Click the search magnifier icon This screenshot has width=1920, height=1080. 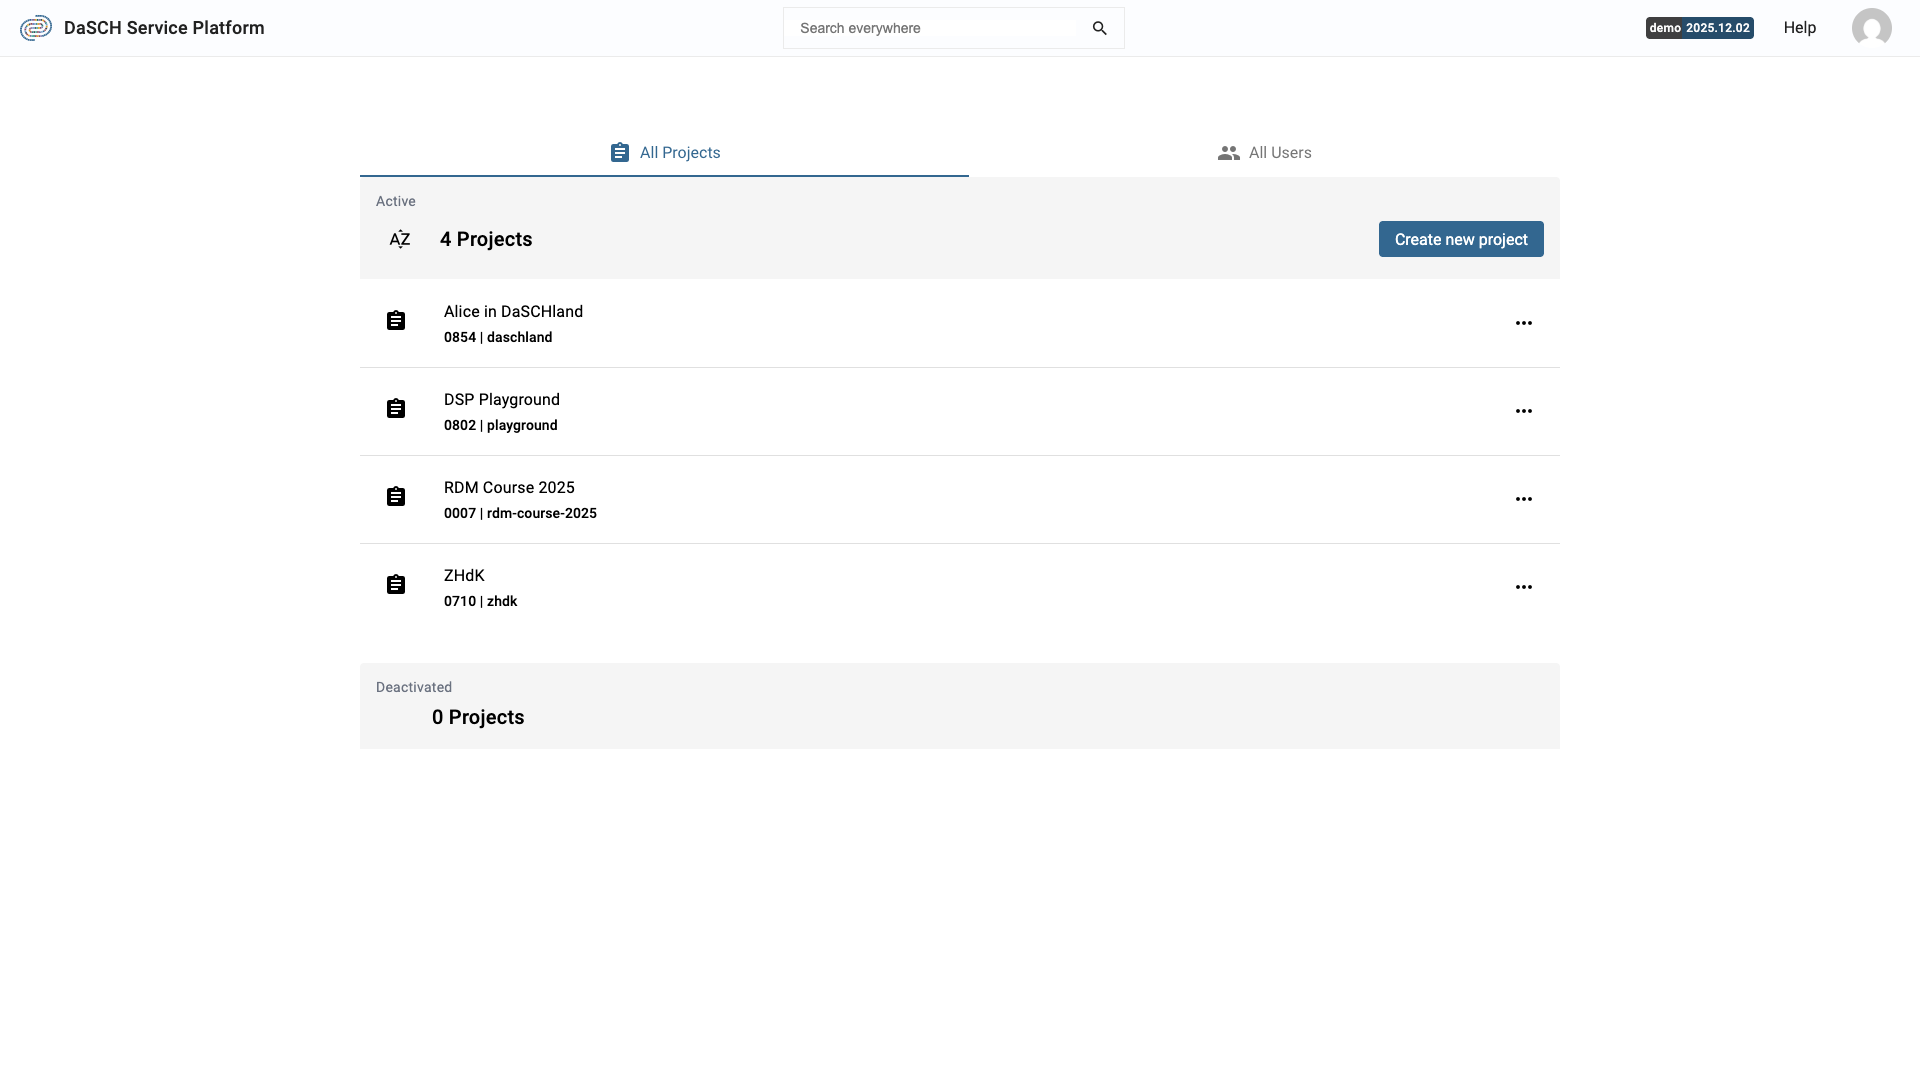[1100, 28]
